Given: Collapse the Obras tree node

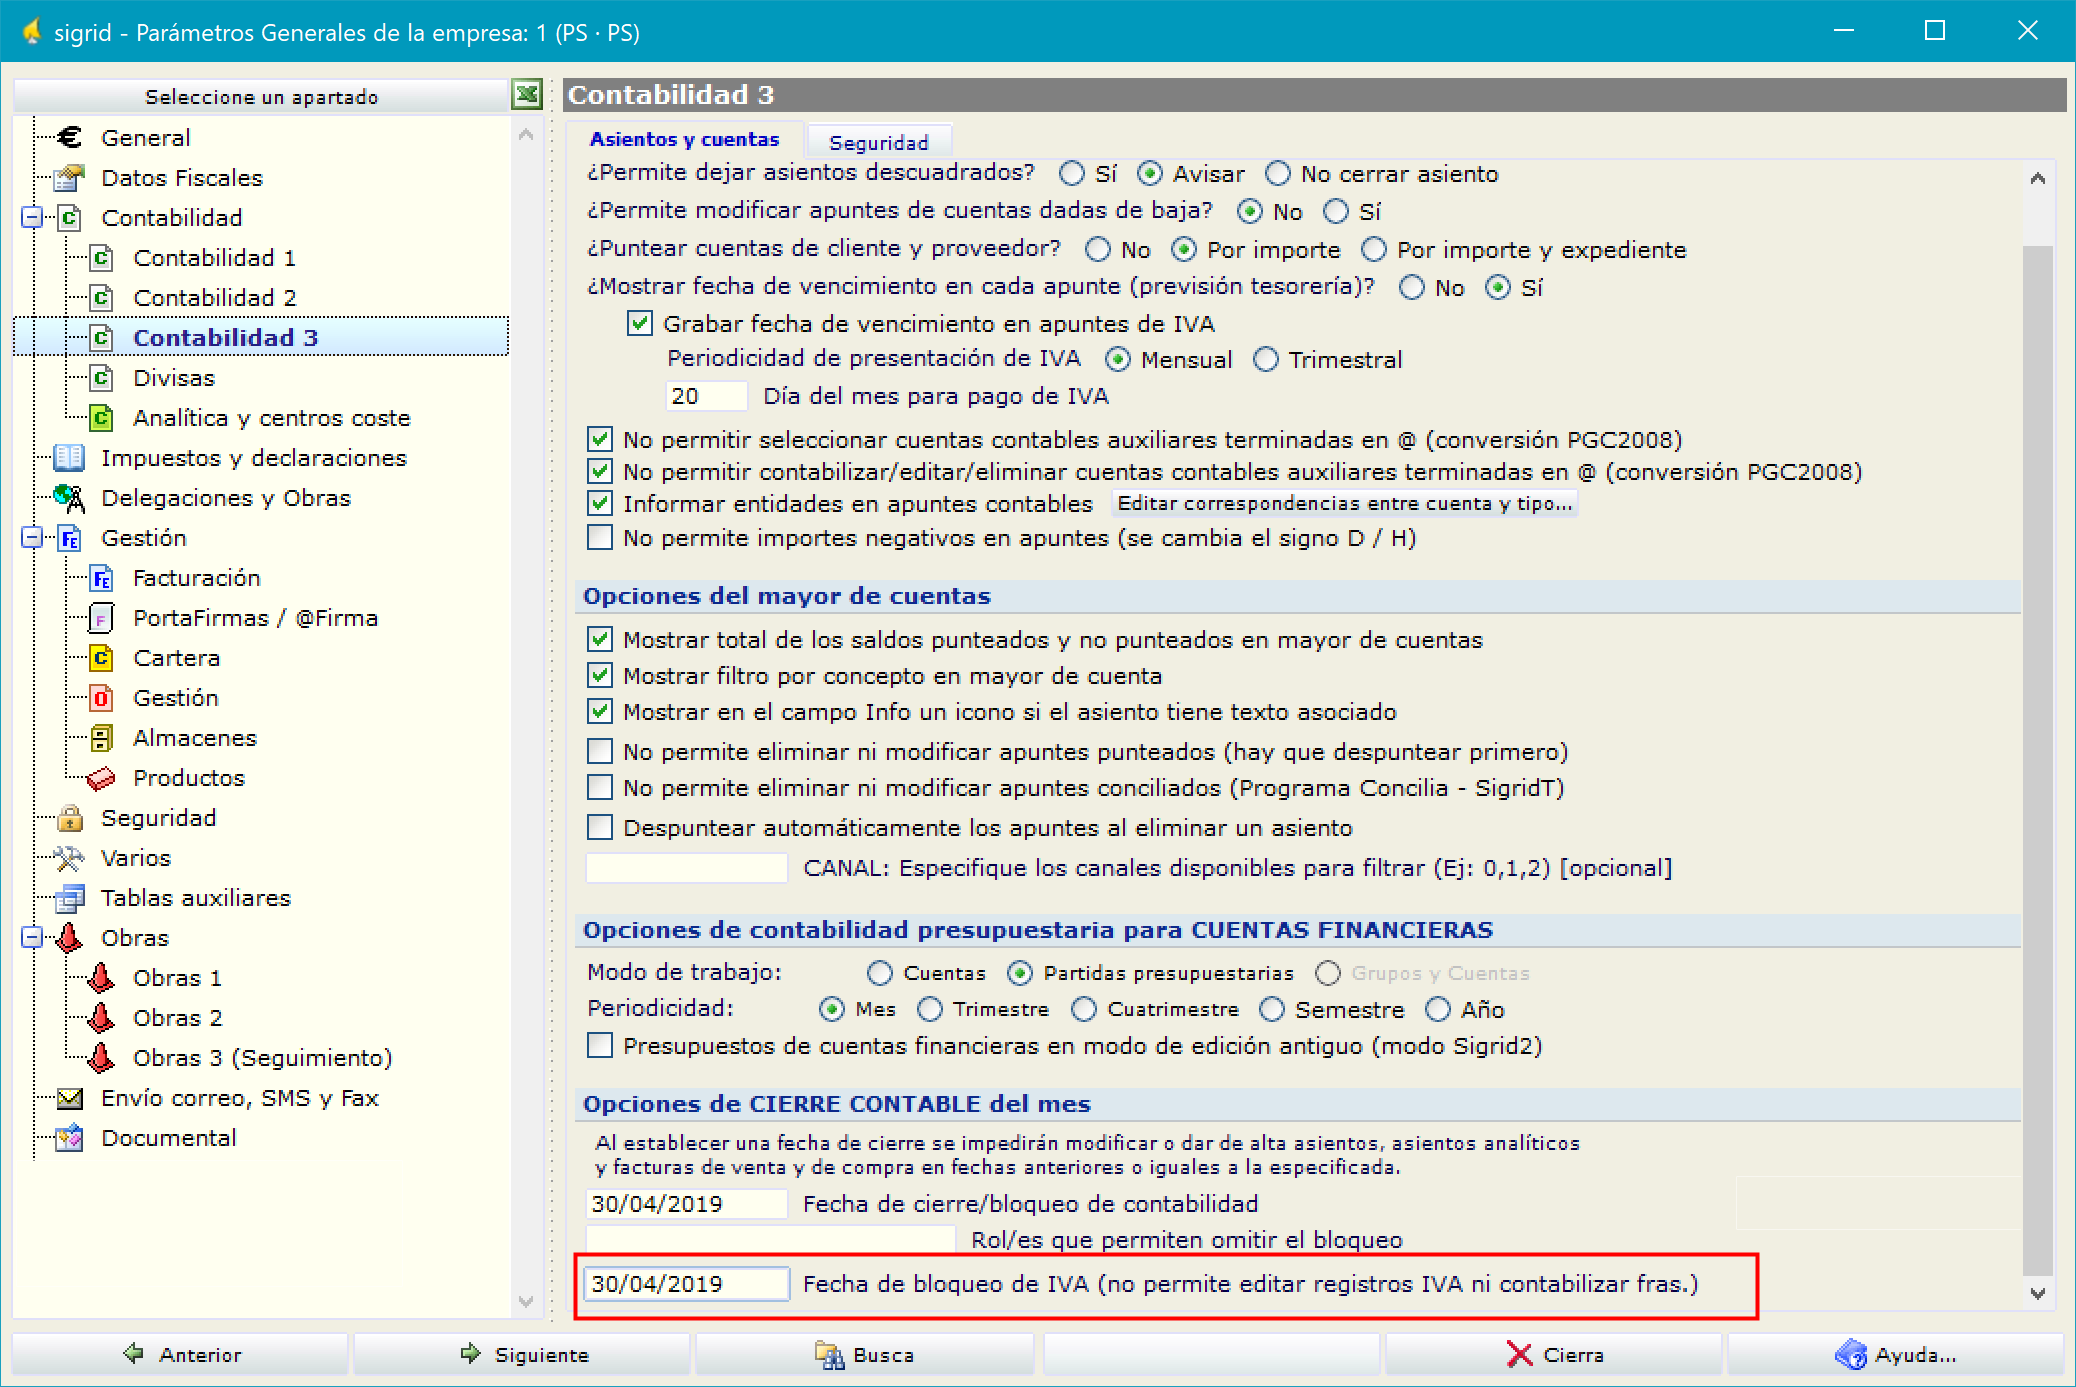Looking at the screenshot, I should [32, 937].
